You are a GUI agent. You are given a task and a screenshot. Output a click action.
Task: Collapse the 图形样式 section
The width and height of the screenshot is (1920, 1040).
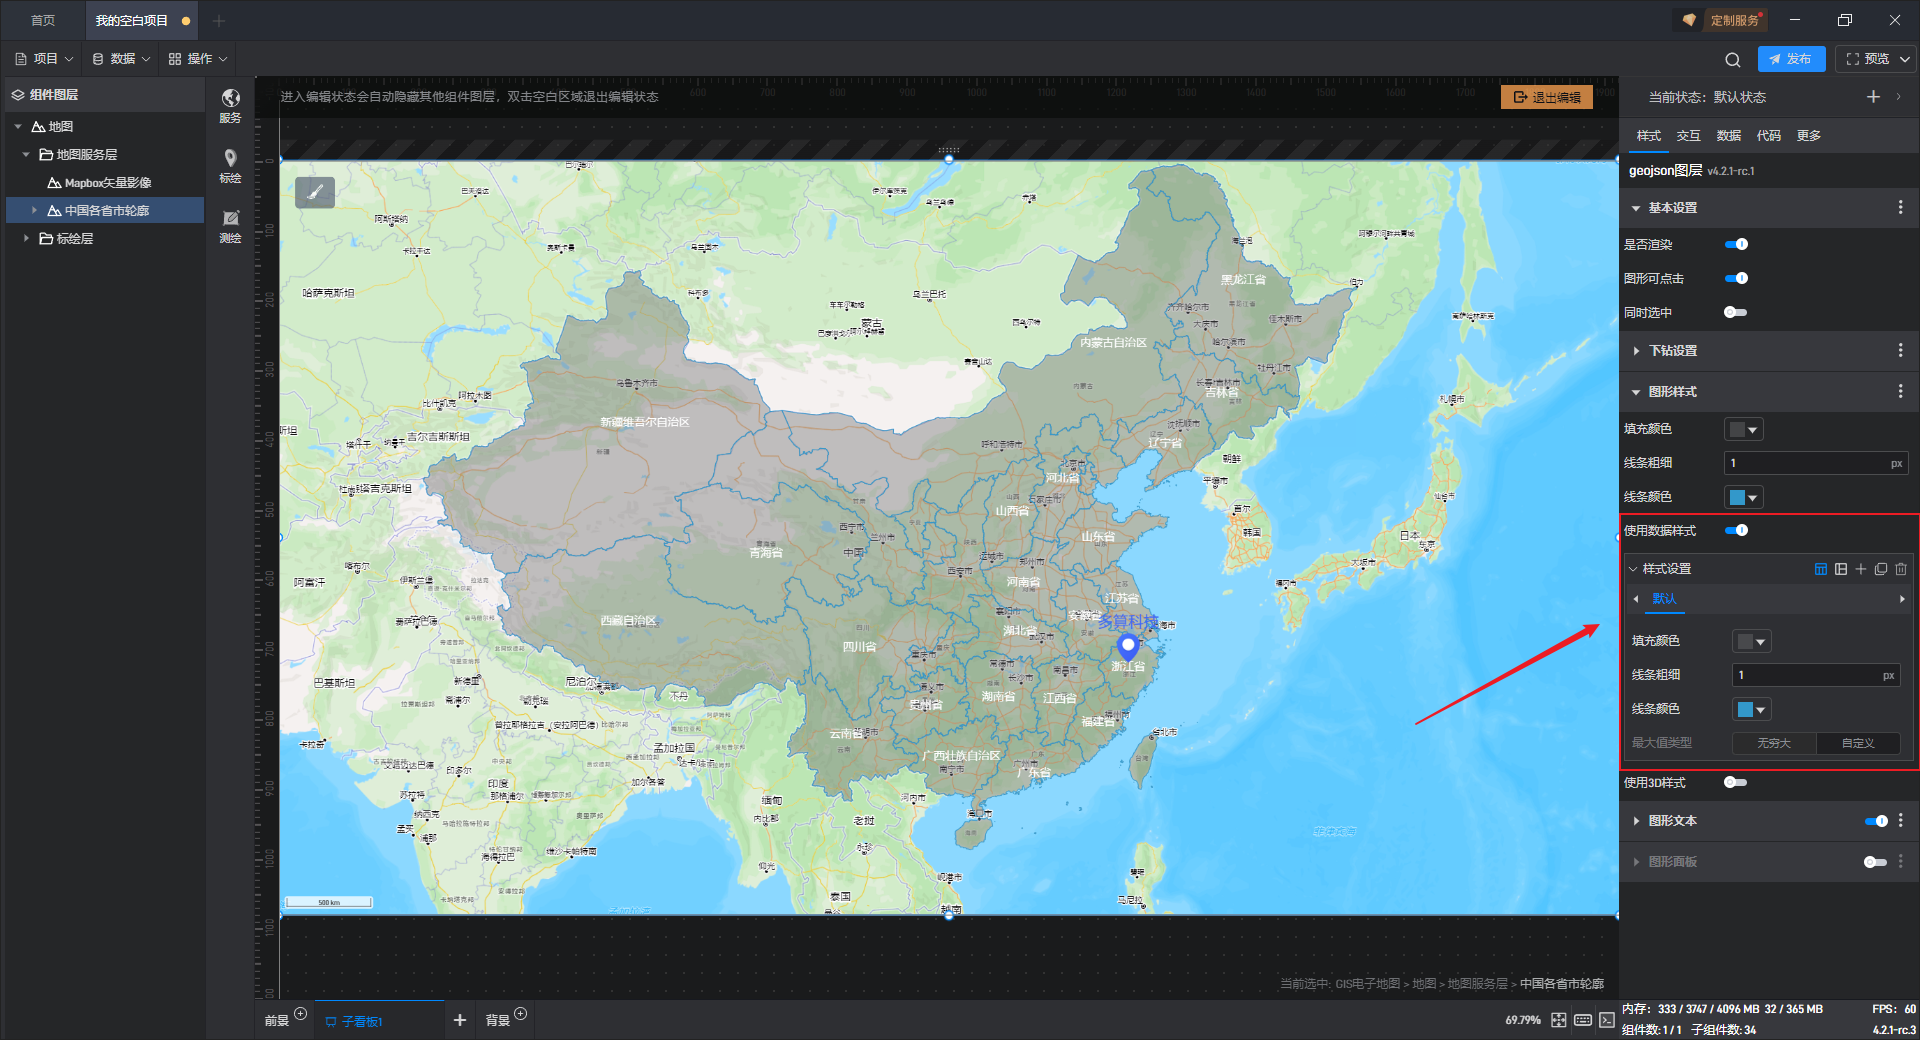(1636, 392)
